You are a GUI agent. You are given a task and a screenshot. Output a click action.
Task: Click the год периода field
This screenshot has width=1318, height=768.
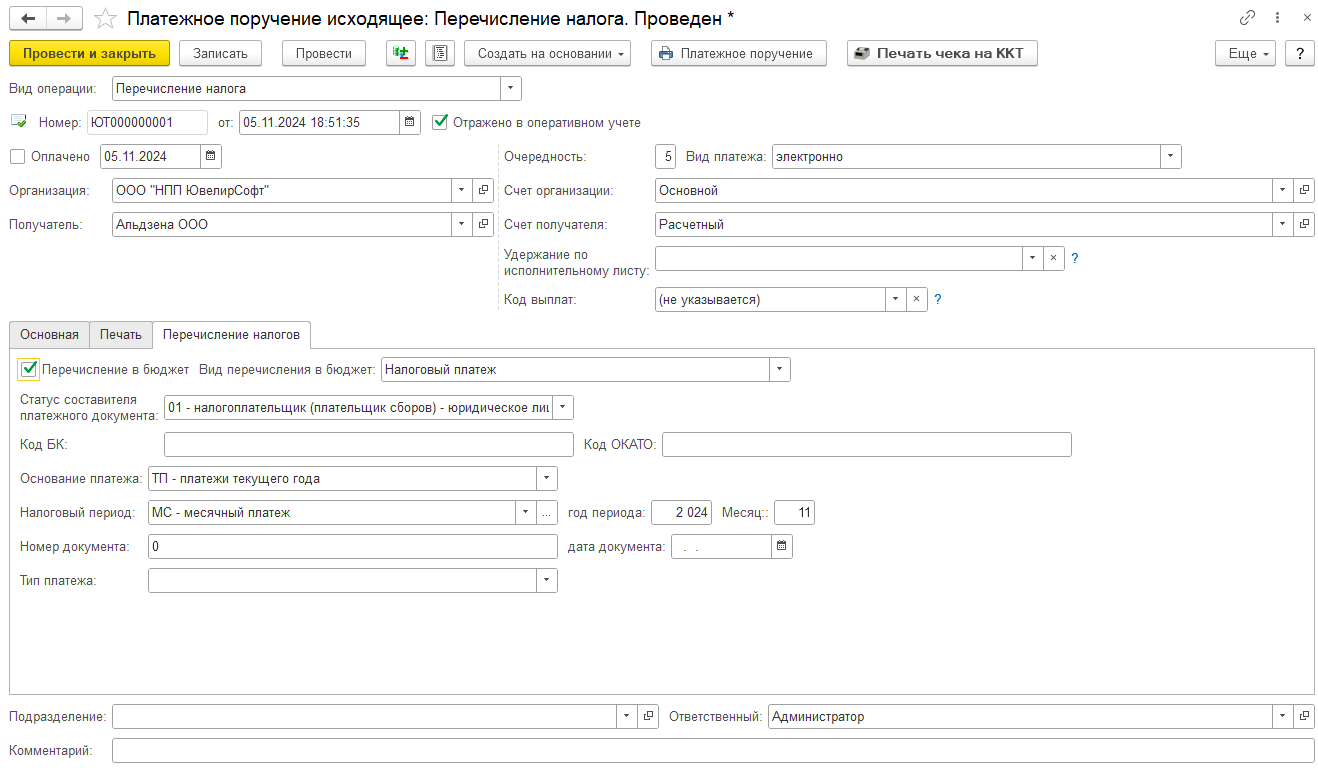point(681,512)
